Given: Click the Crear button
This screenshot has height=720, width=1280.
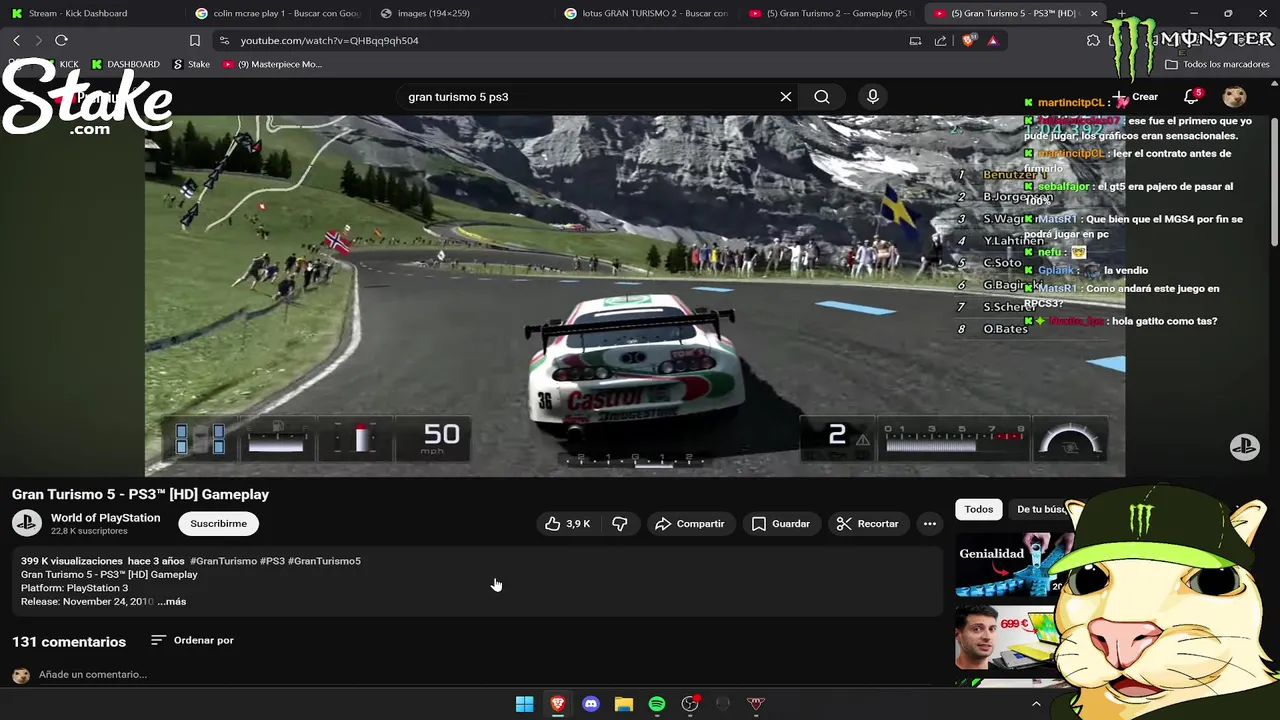Looking at the screenshot, I should 1136,97.
